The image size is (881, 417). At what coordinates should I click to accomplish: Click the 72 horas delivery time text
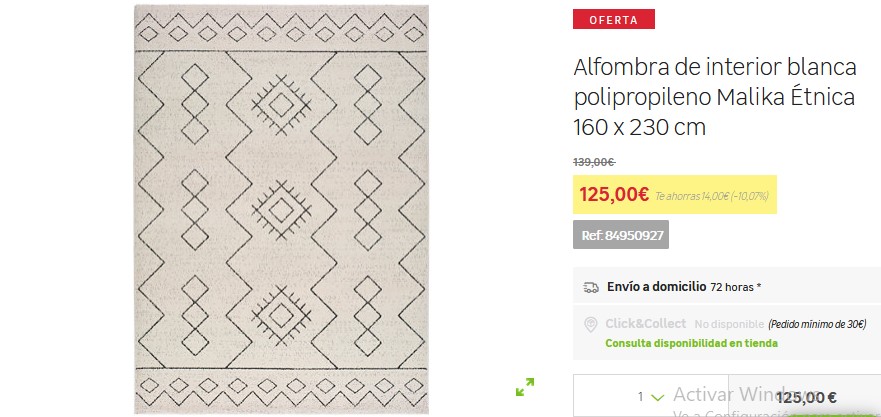pos(736,287)
